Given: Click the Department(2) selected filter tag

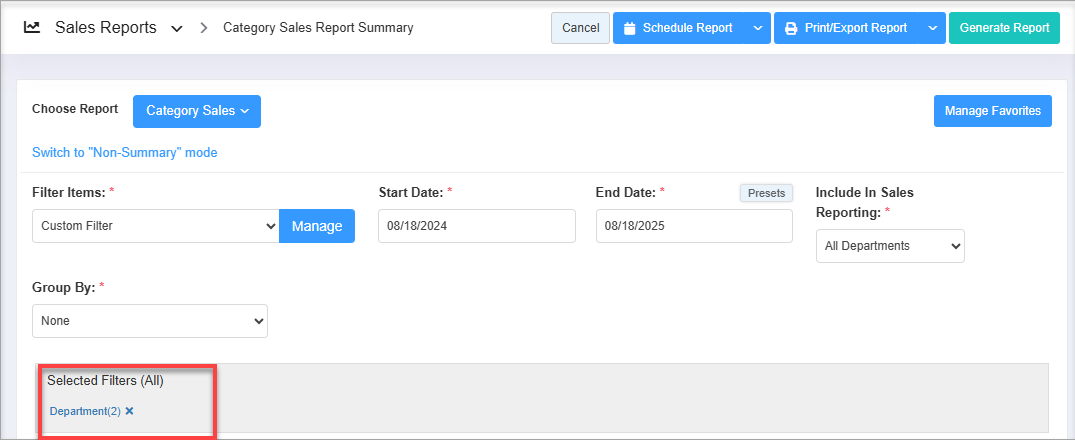Looking at the screenshot, I should coord(85,411).
